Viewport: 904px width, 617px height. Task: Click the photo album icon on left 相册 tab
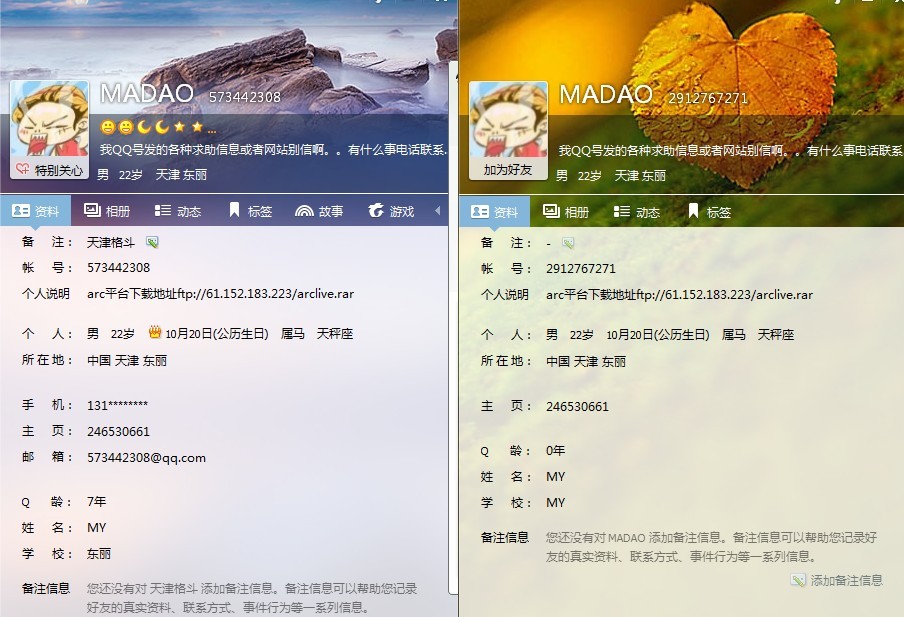(x=91, y=211)
